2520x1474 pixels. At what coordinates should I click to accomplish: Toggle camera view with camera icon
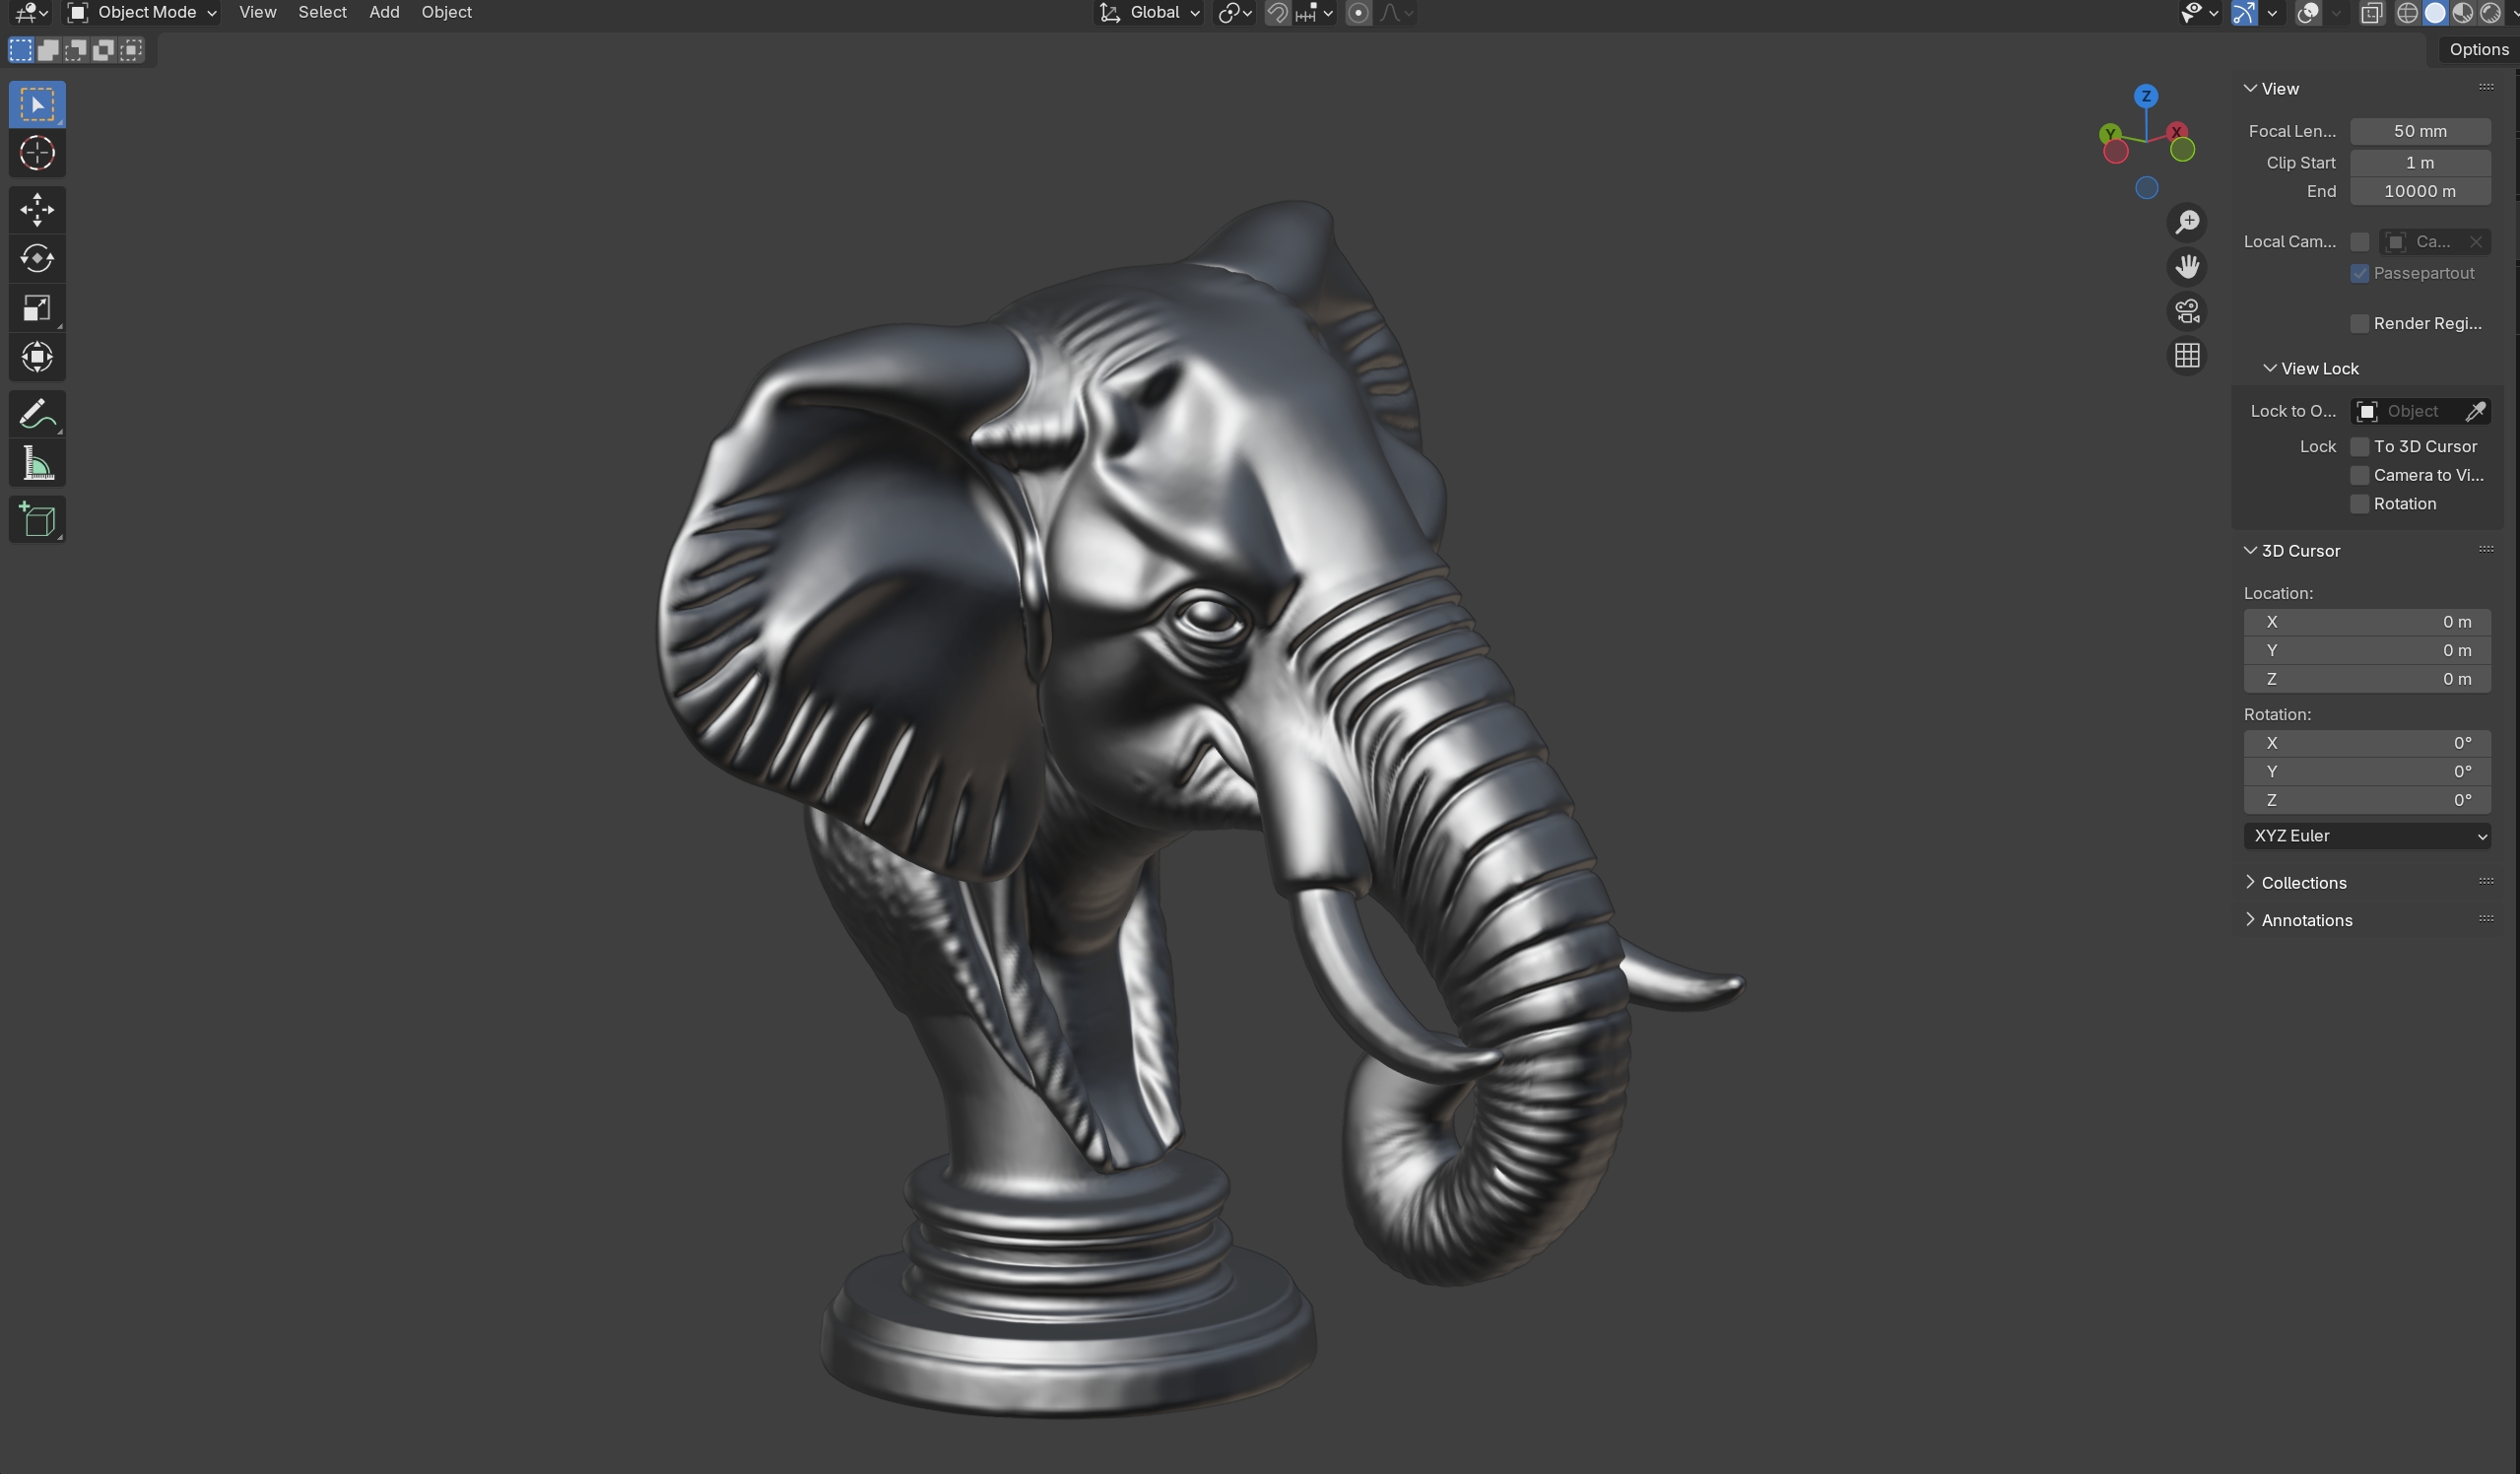click(2187, 311)
